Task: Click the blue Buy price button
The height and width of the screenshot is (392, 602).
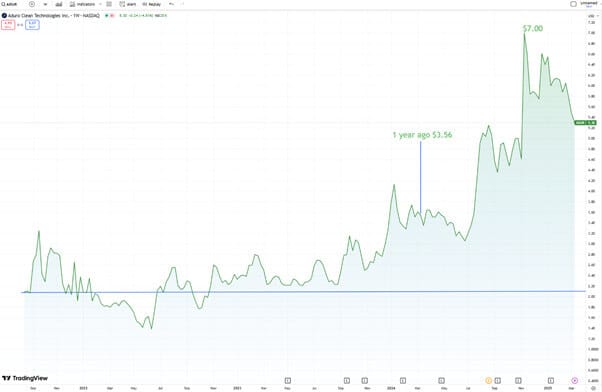Action: click(x=32, y=25)
